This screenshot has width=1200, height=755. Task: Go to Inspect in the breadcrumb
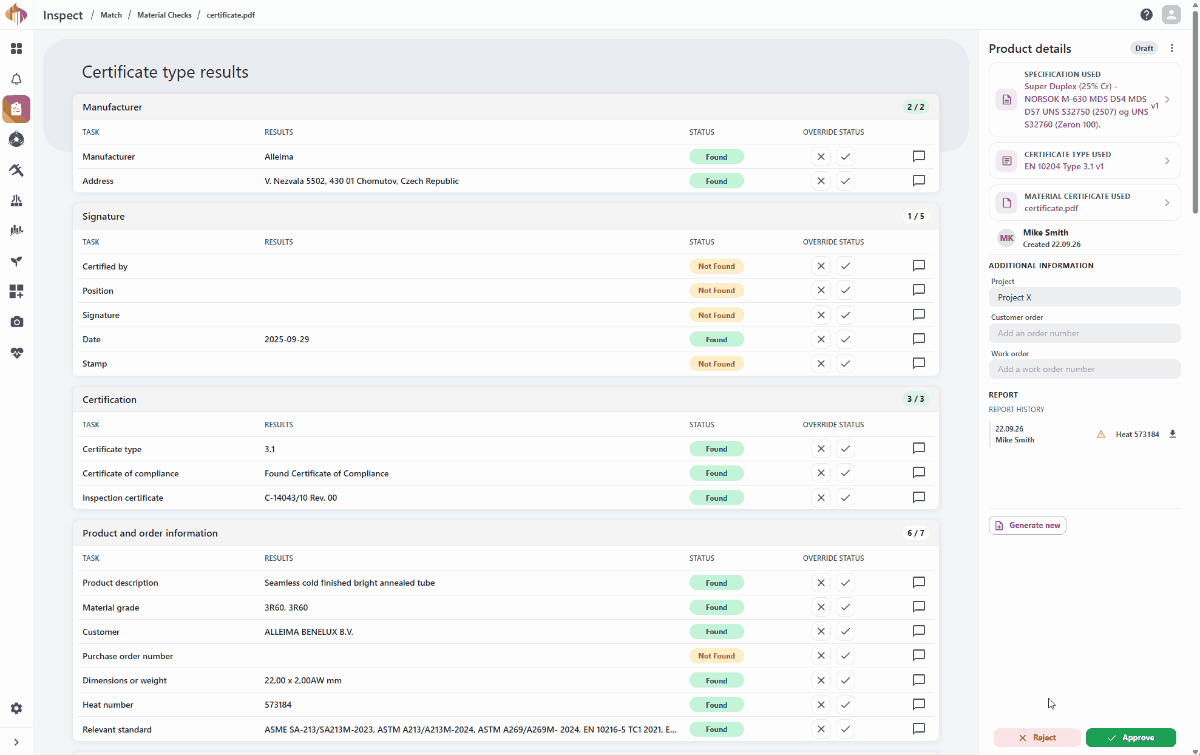[63, 15]
